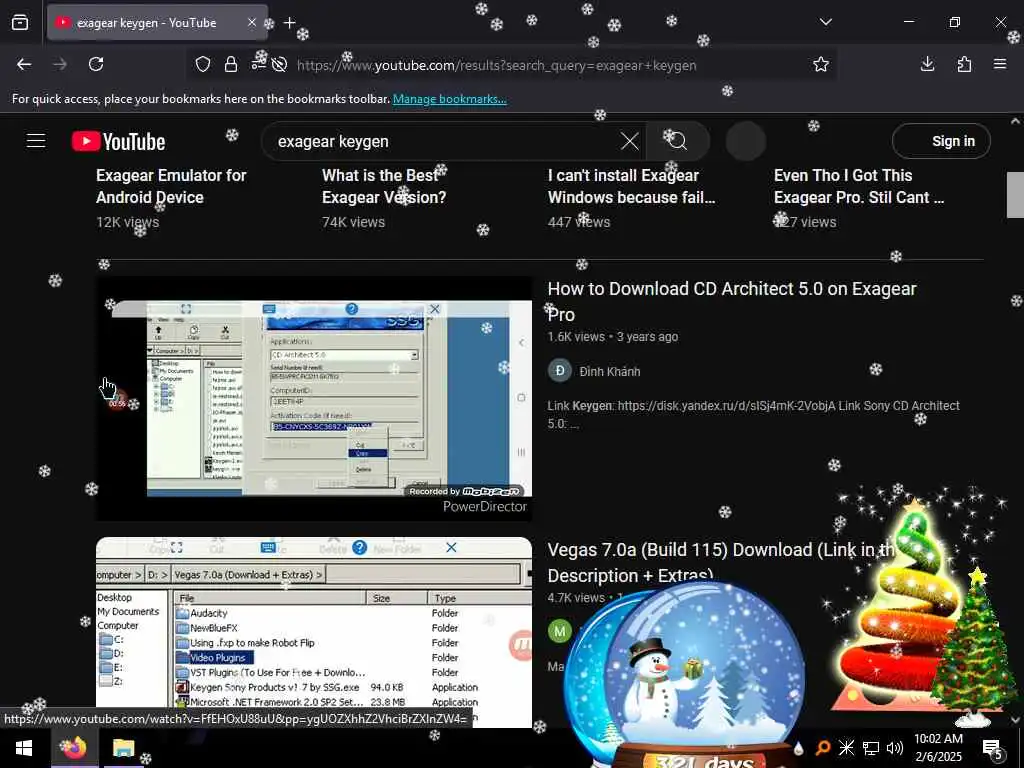Switch to Firefox in the taskbar
Image resolution: width=1024 pixels, height=768 pixels.
click(74, 748)
